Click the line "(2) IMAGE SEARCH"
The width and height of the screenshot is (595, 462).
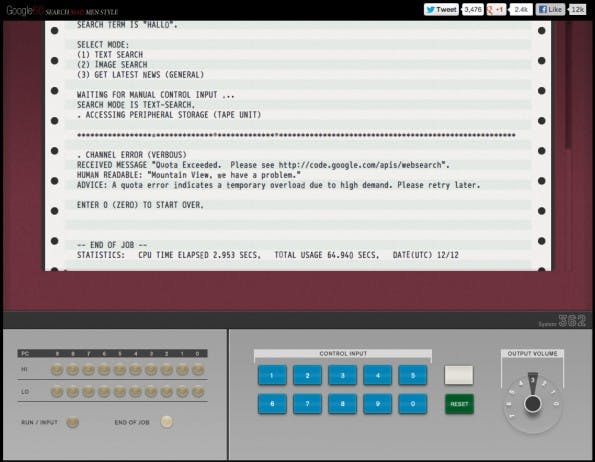(x=112, y=64)
